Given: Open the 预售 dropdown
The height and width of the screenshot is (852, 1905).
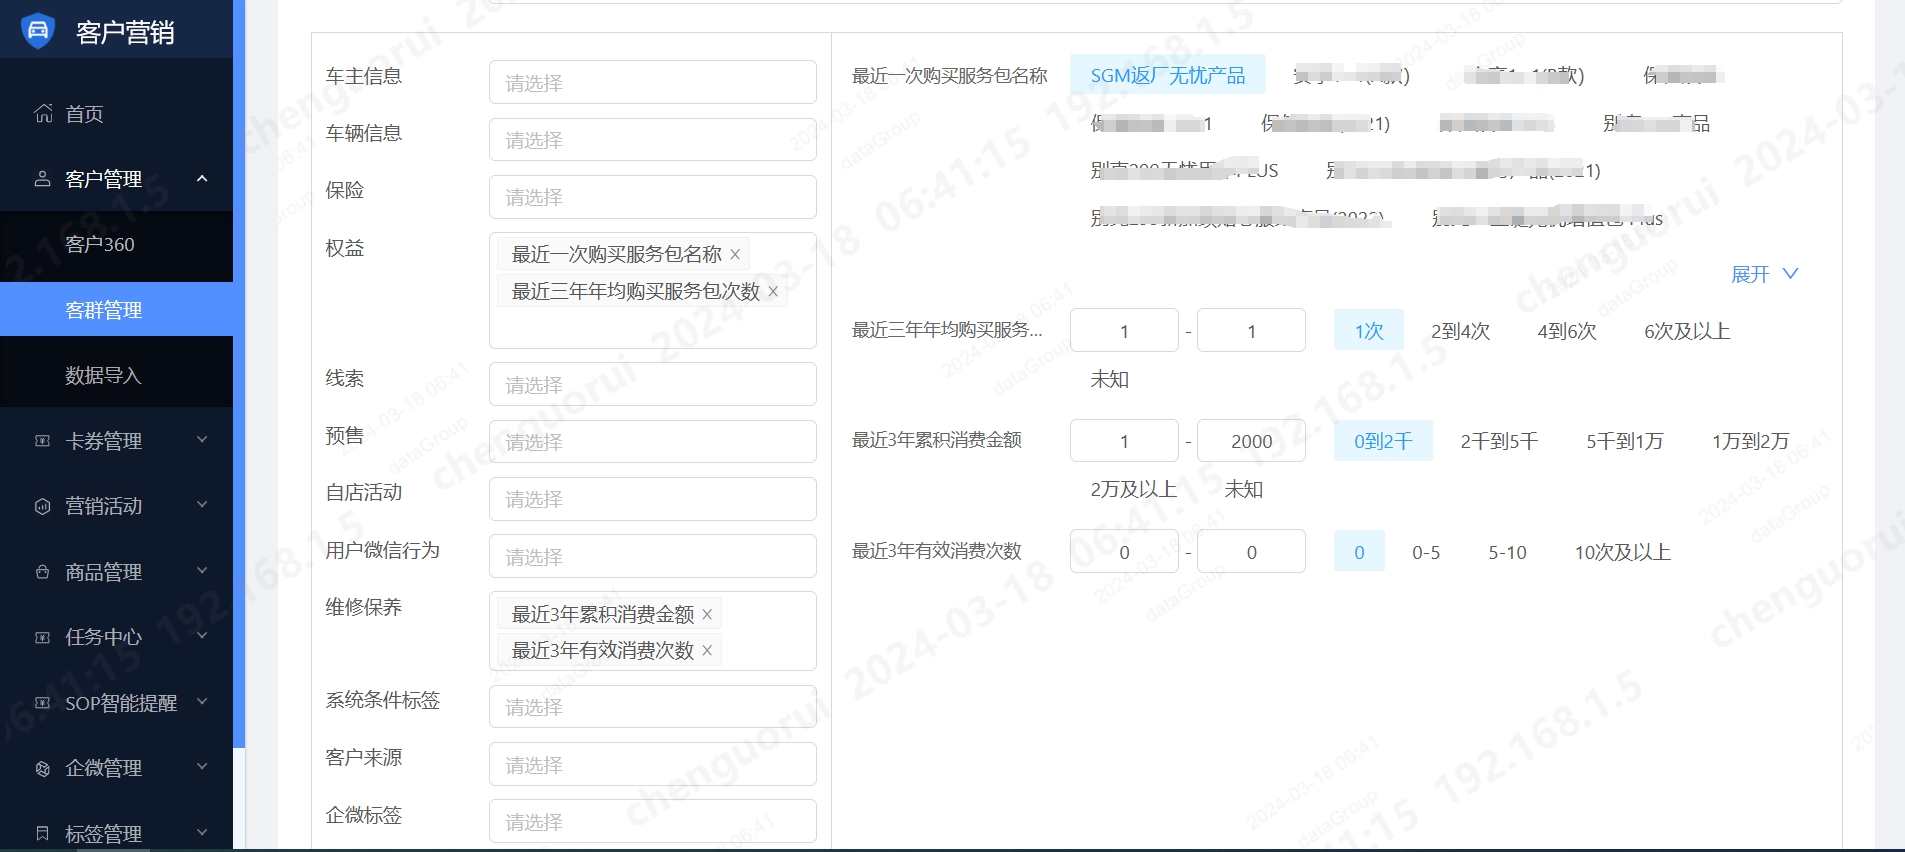Looking at the screenshot, I should [653, 441].
